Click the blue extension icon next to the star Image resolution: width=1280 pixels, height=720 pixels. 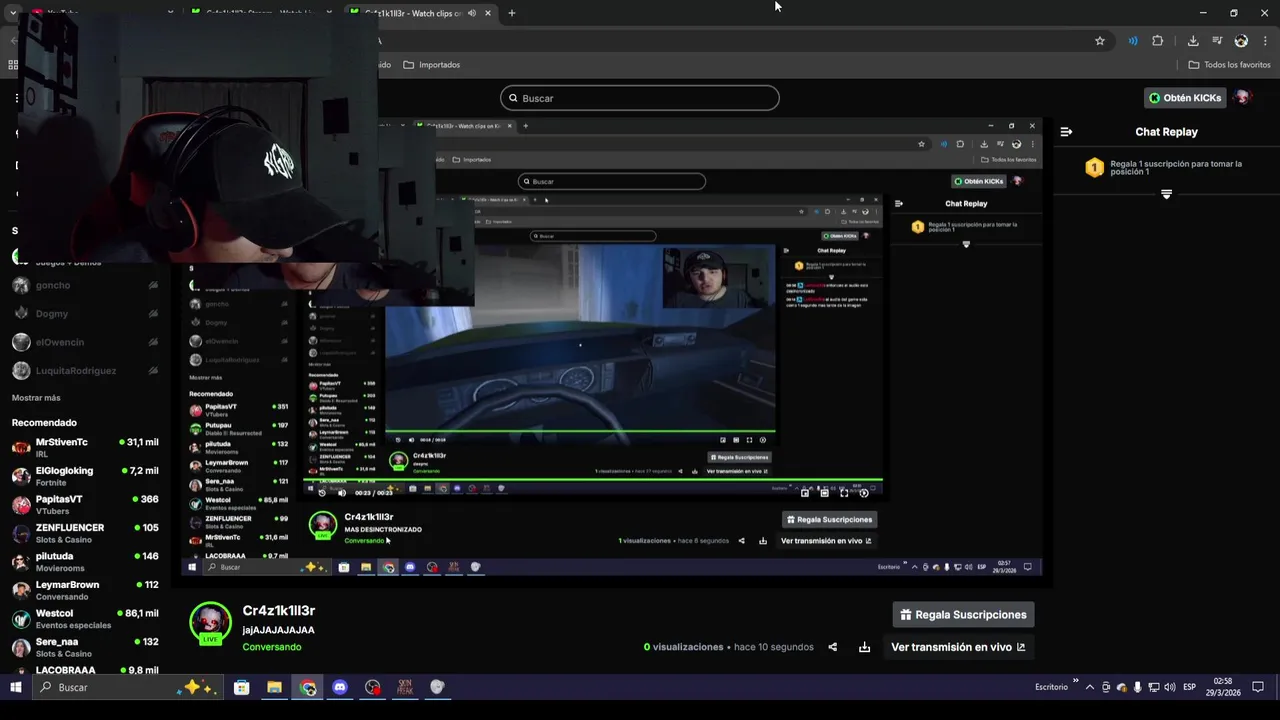[1133, 41]
